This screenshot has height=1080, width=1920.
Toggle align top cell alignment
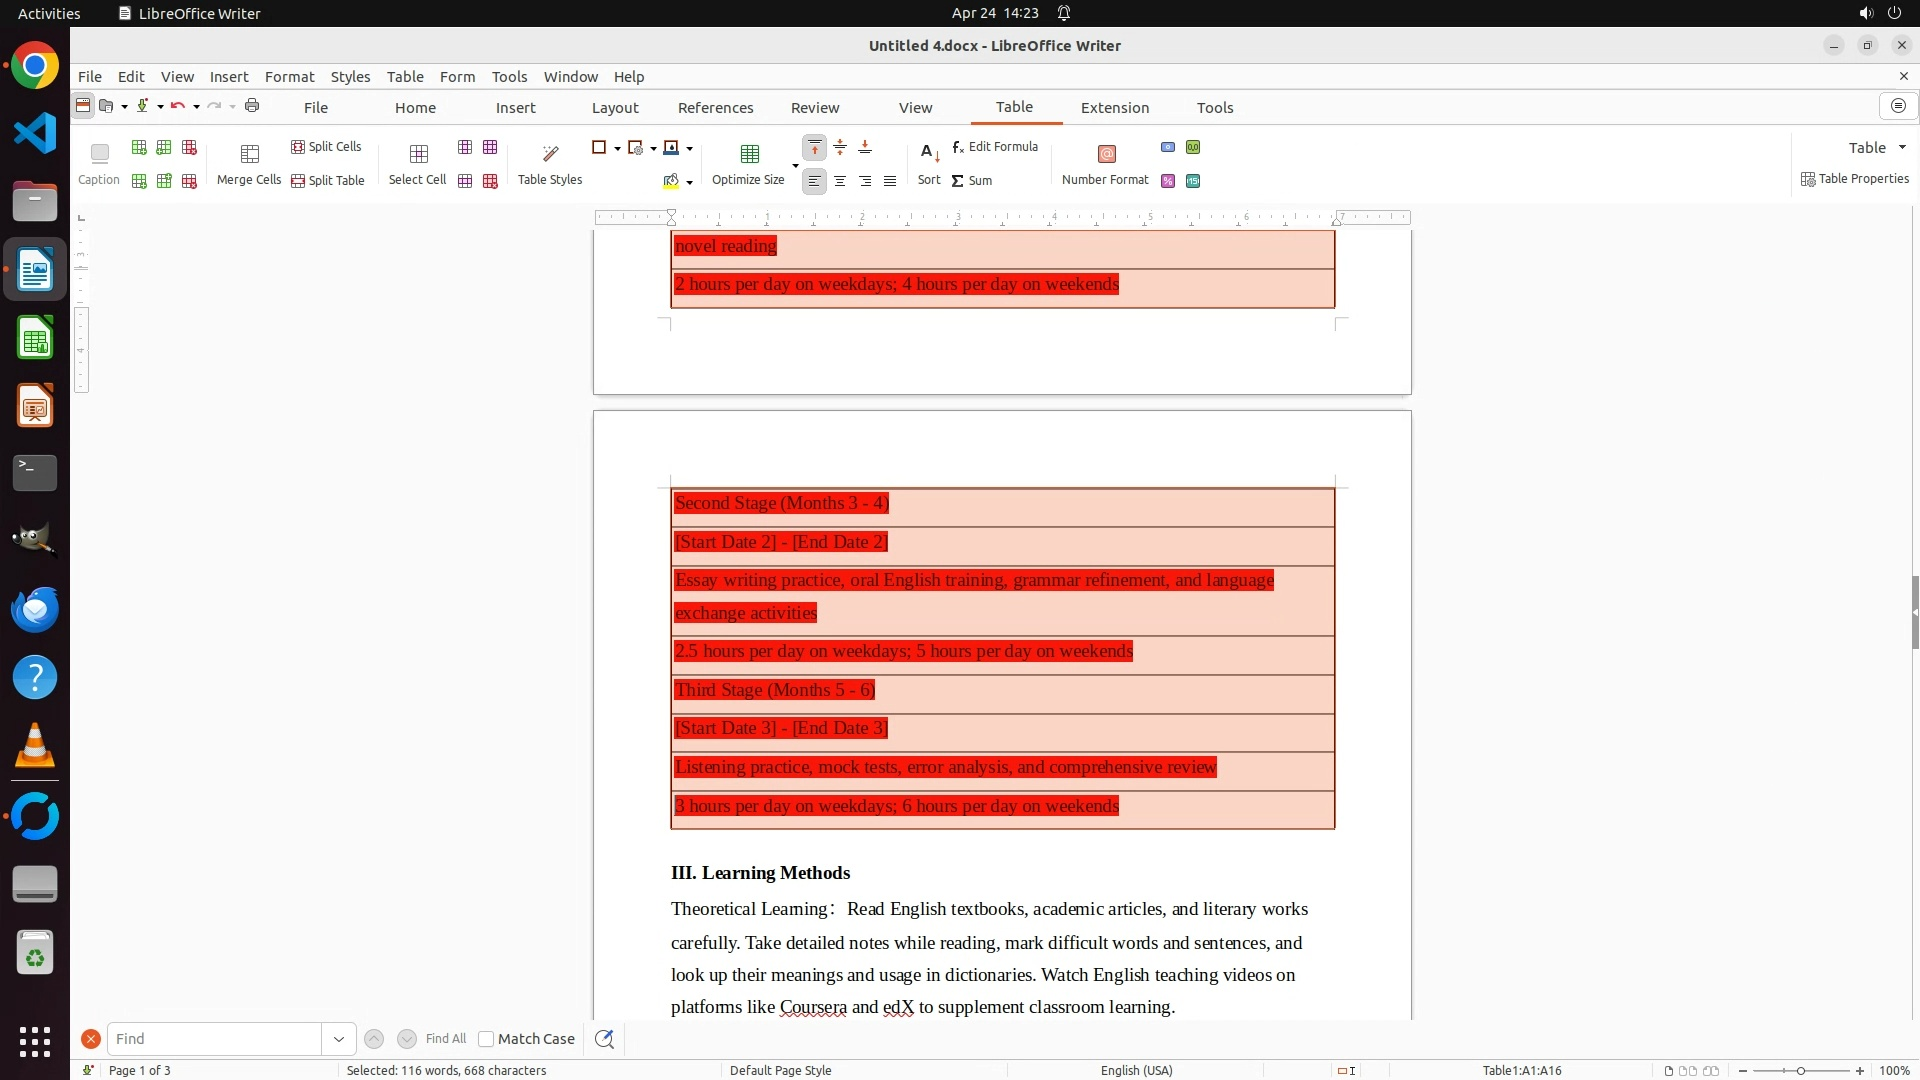(815, 147)
